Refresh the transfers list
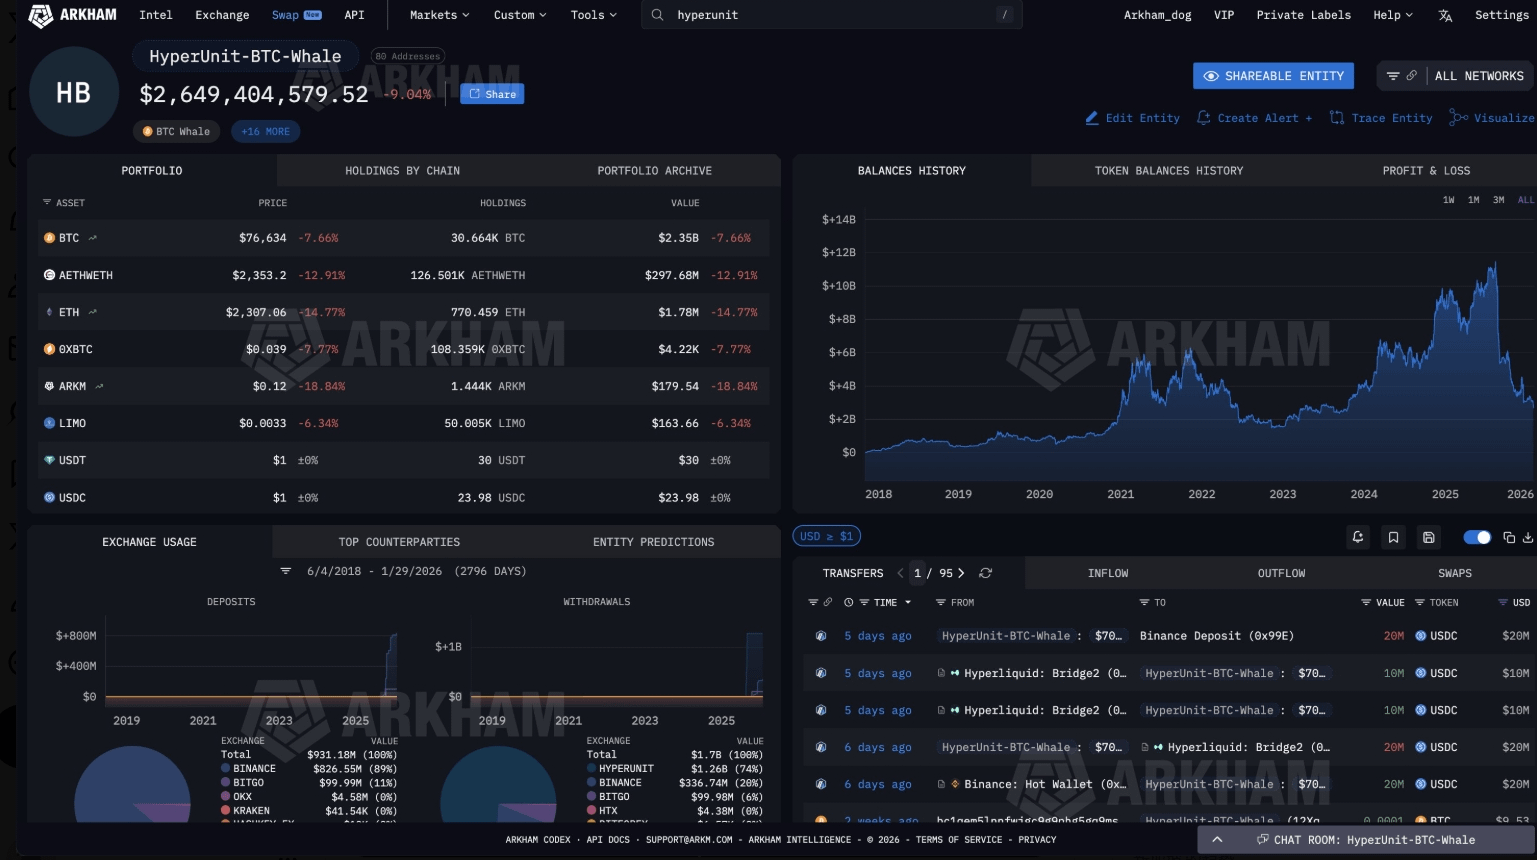 coord(985,573)
